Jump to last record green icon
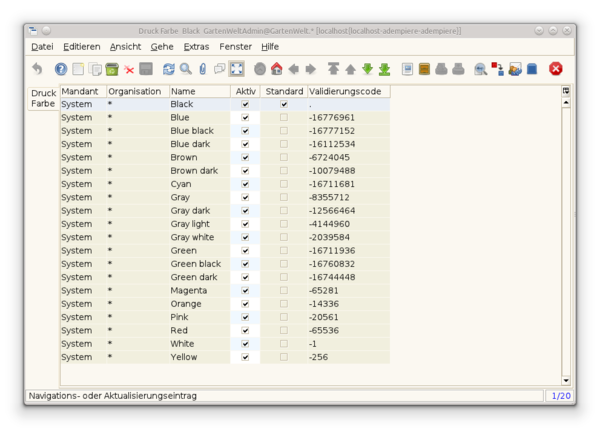 (x=384, y=69)
